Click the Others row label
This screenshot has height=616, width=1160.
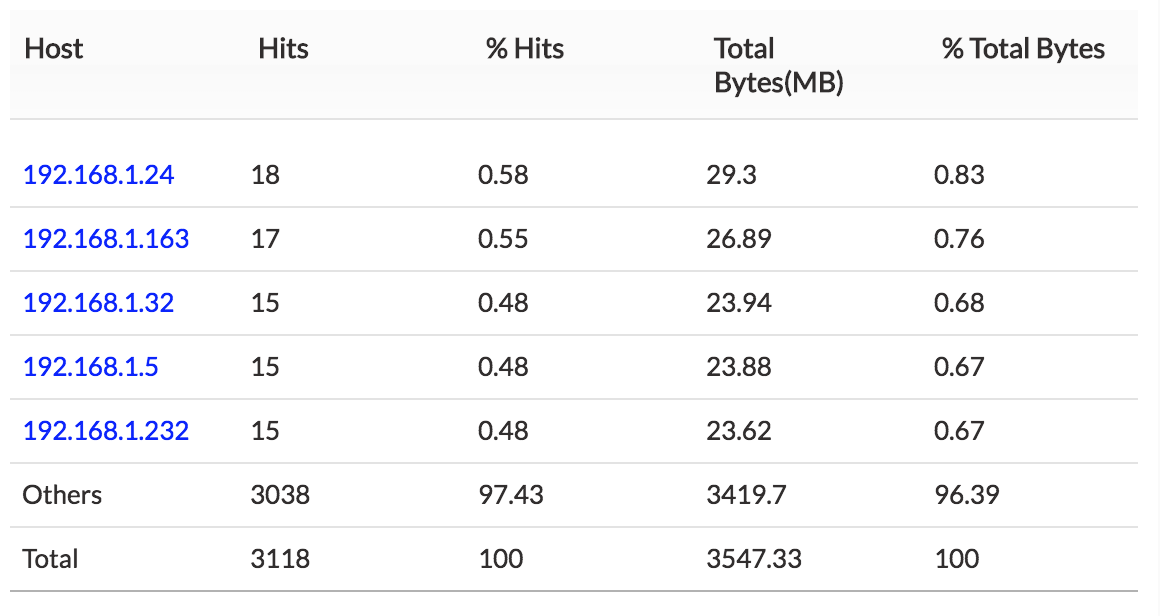(x=62, y=495)
